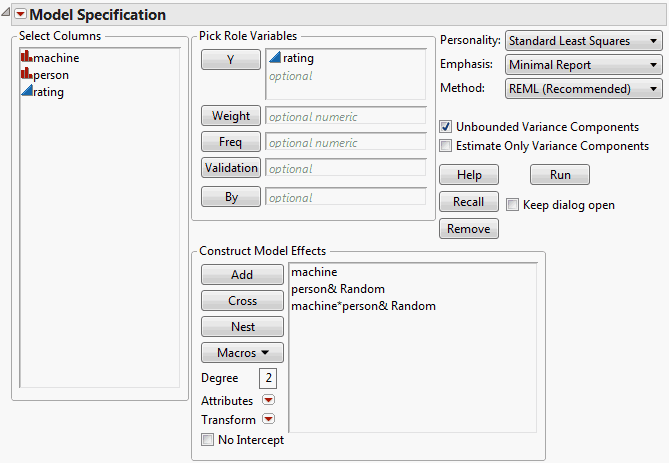
Task: Select the person nominal column icon
Action: click(x=26, y=75)
